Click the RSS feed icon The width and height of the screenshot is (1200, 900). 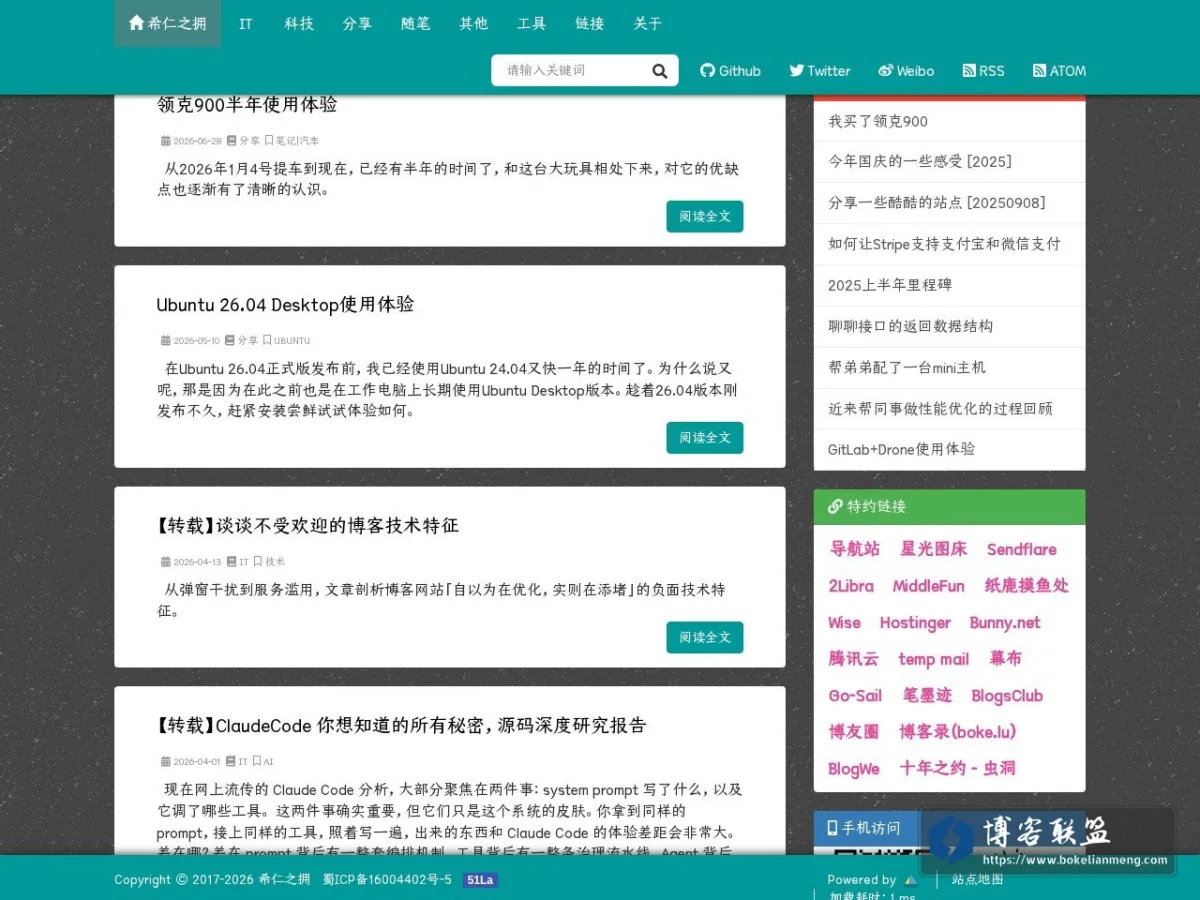[x=968, y=71]
